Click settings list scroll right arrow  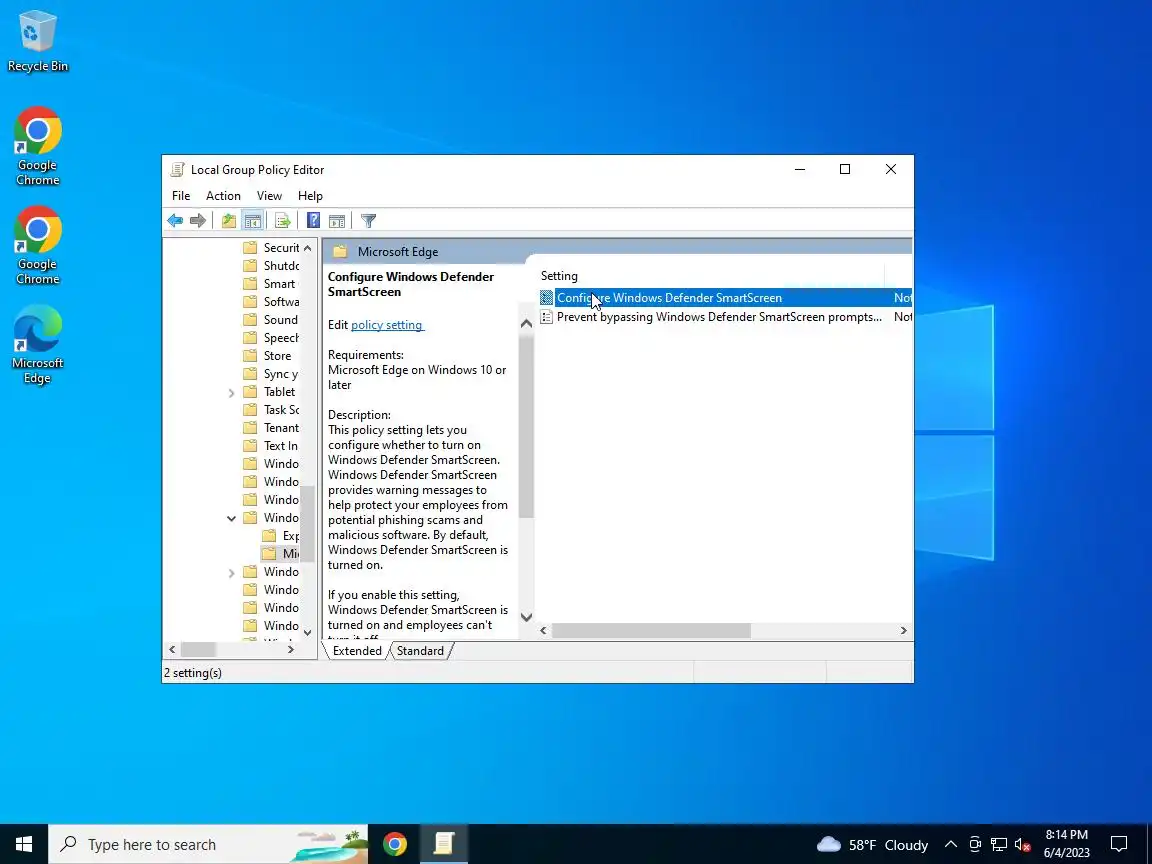click(904, 630)
